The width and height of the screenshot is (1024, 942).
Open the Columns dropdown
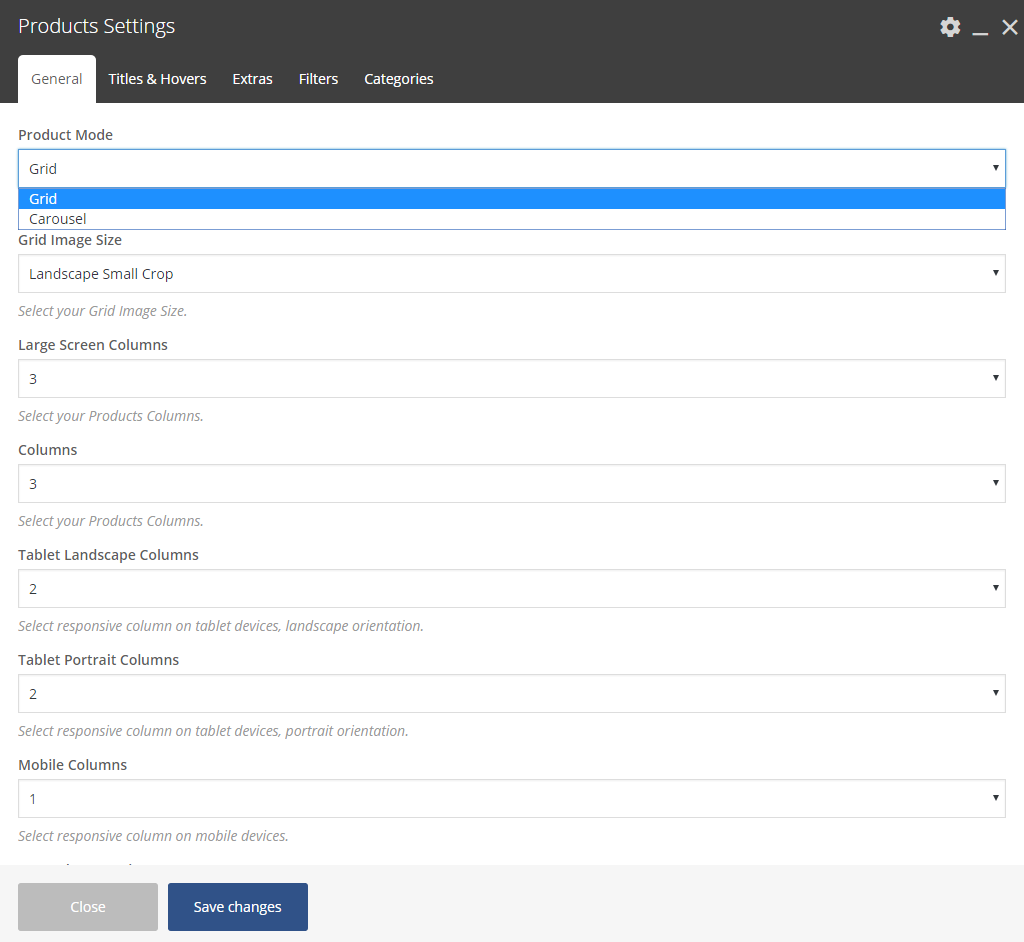pyautogui.click(x=512, y=484)
